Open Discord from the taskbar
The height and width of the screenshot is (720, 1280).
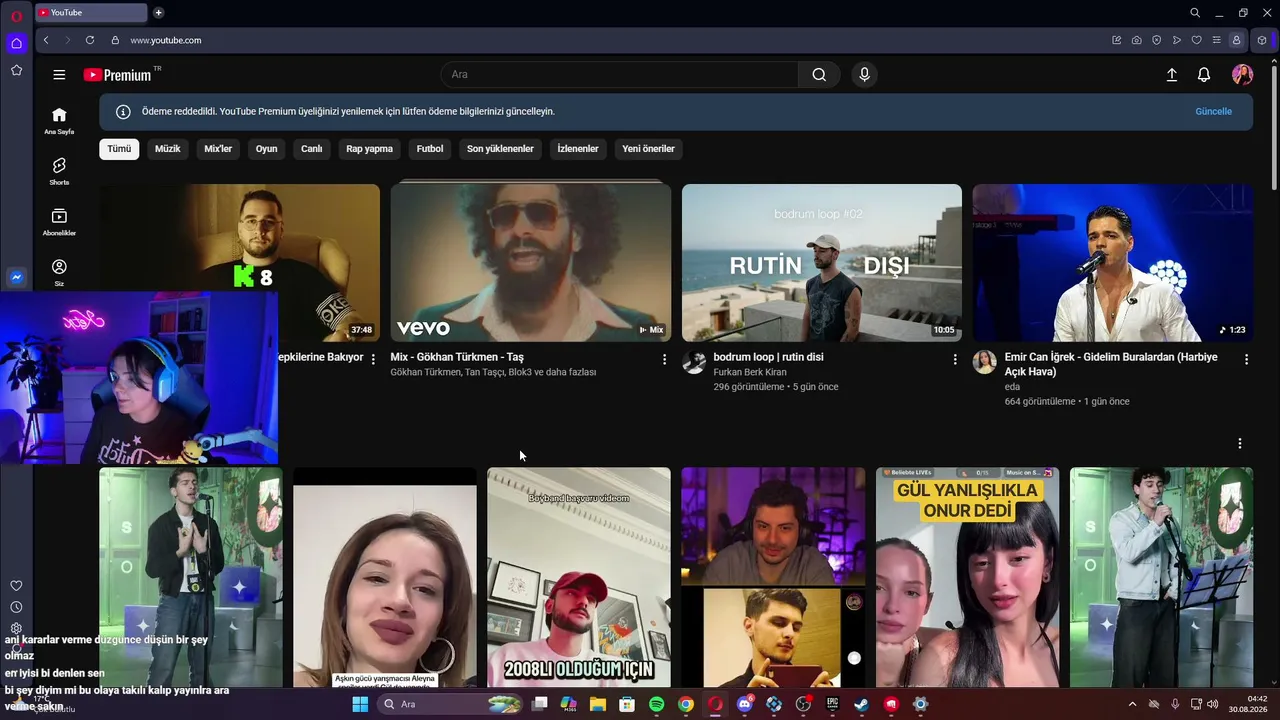[744, 704]
